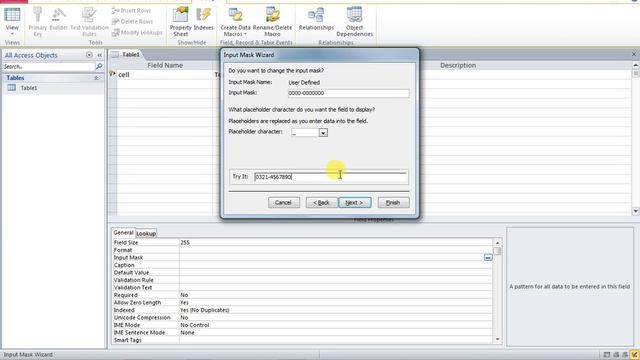This screenshot has width=640, height=360.
Task: Click the Back button in the wizard
Action: 321,202
